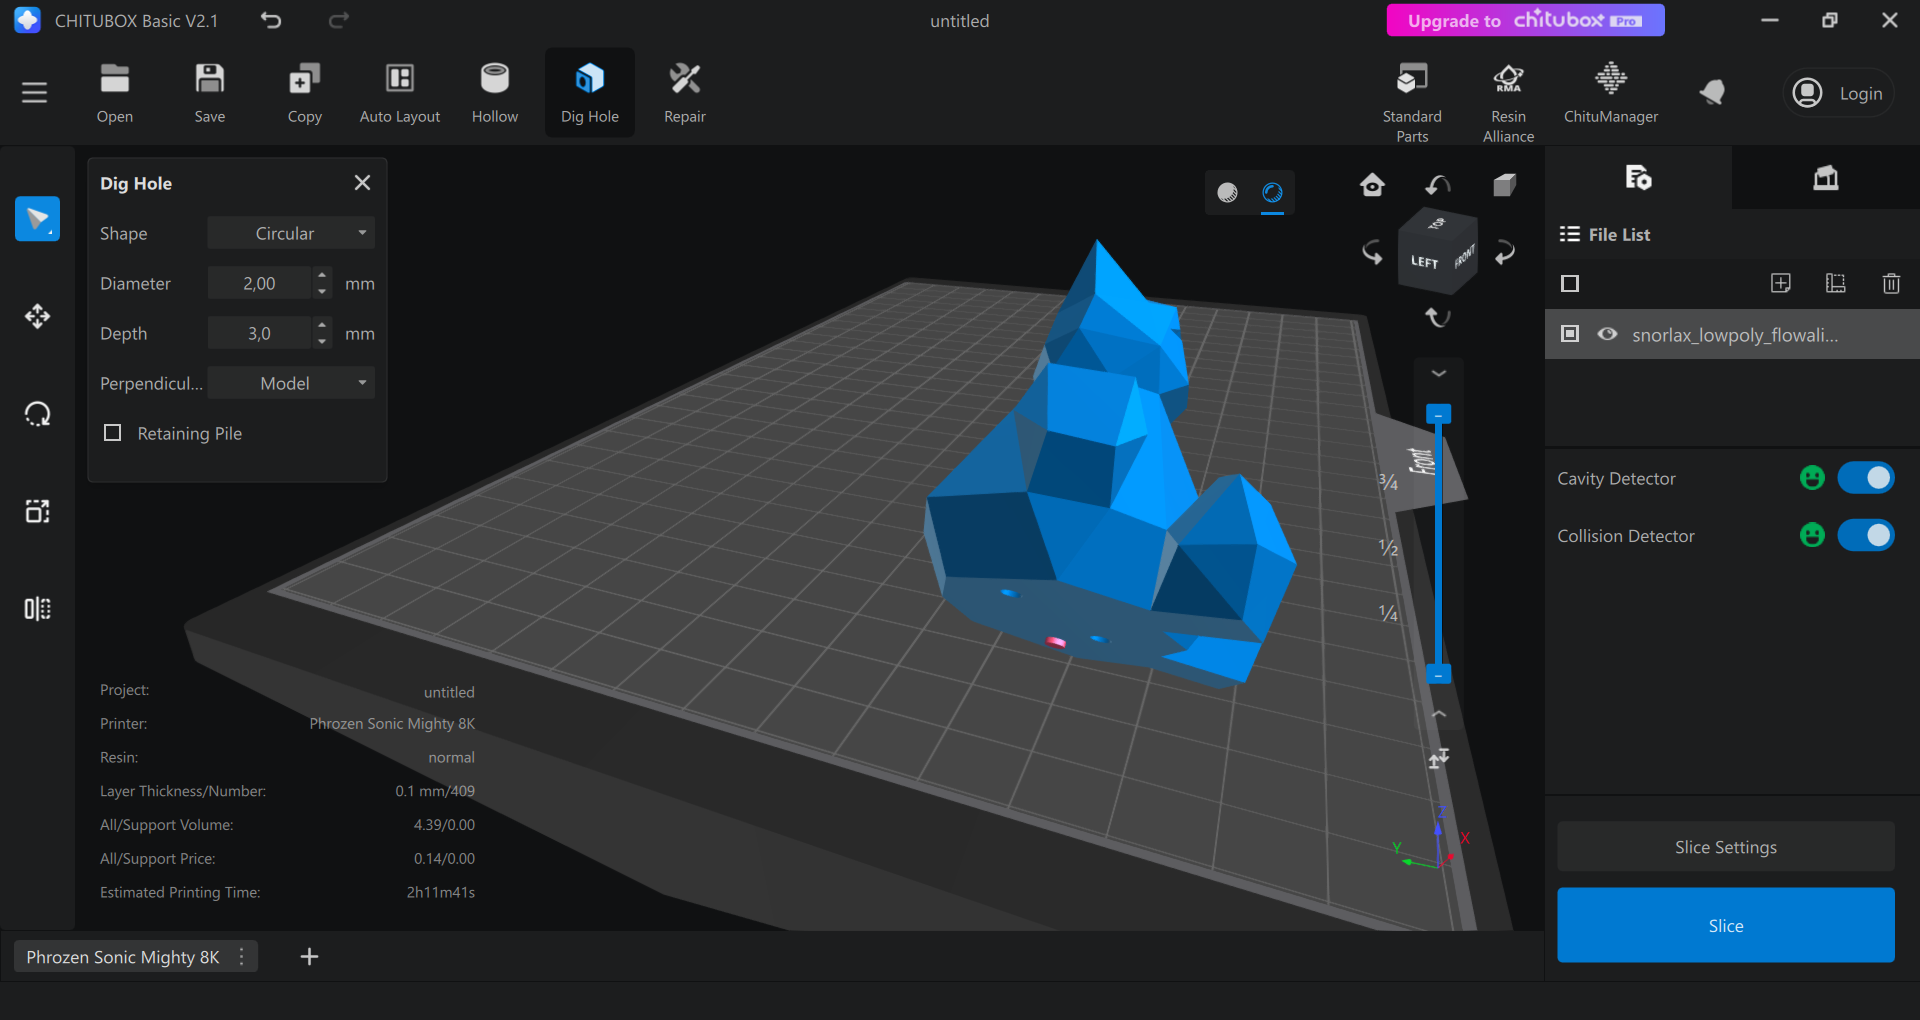
Task: Click the Open file toolbar icon
Action: tap(115, 93)
